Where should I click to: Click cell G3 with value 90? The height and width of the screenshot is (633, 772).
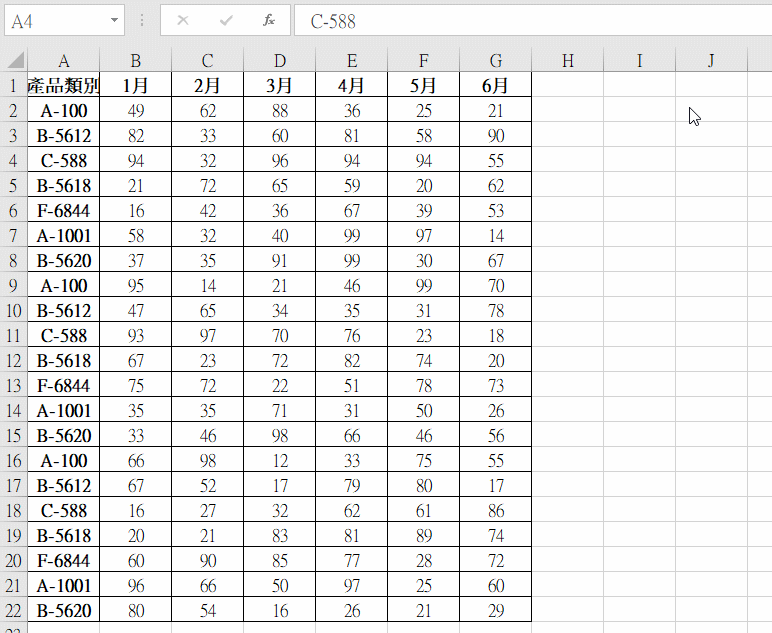[496, 135]
